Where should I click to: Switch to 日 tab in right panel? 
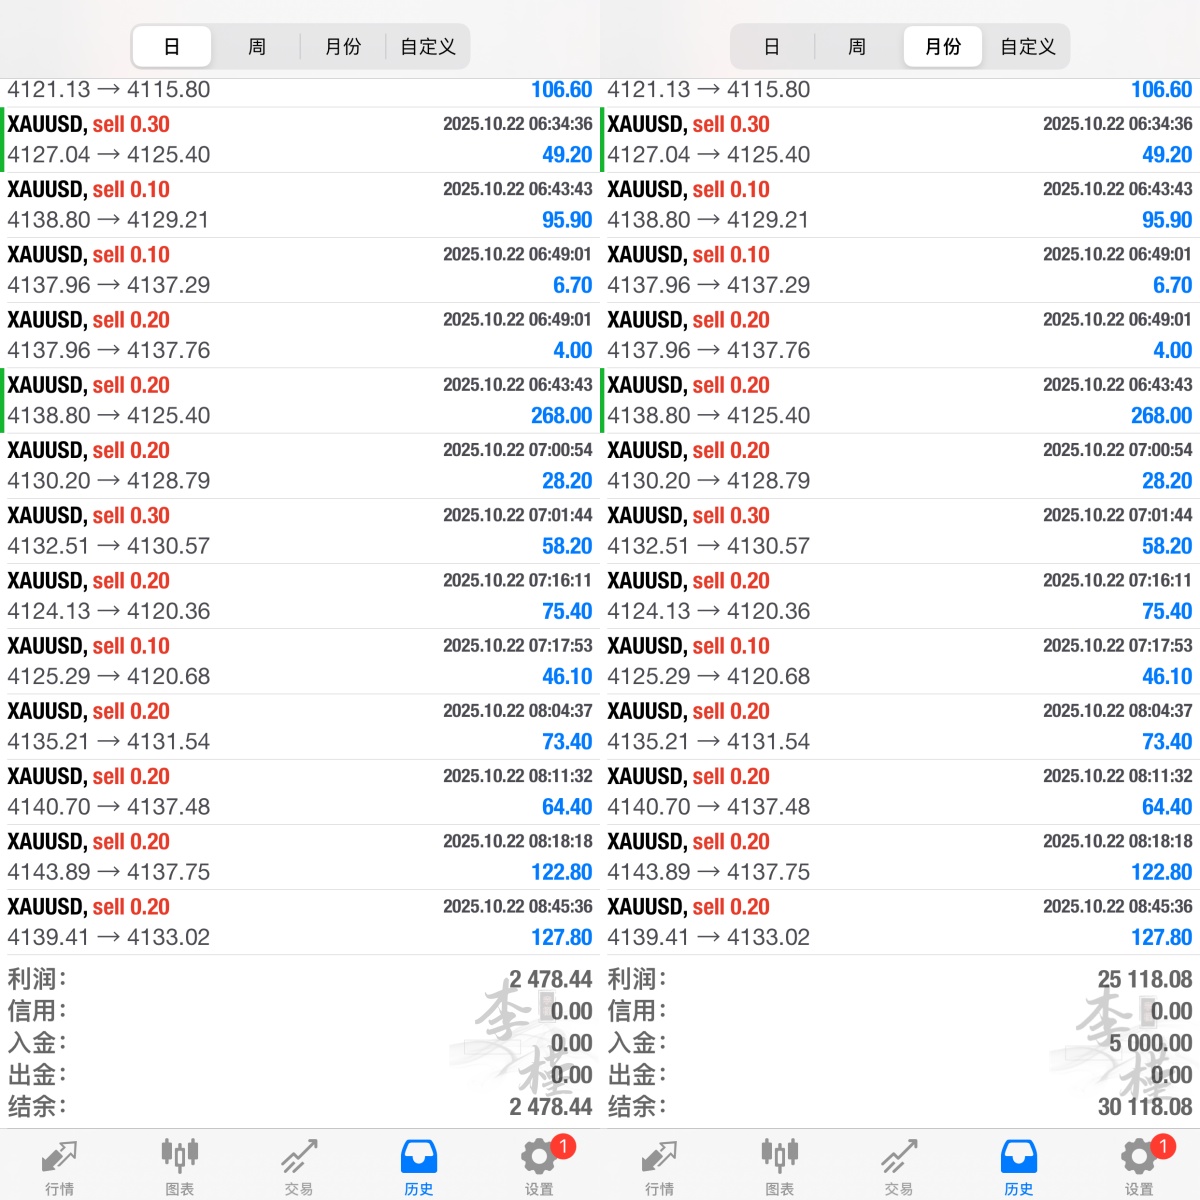(772, 47)
